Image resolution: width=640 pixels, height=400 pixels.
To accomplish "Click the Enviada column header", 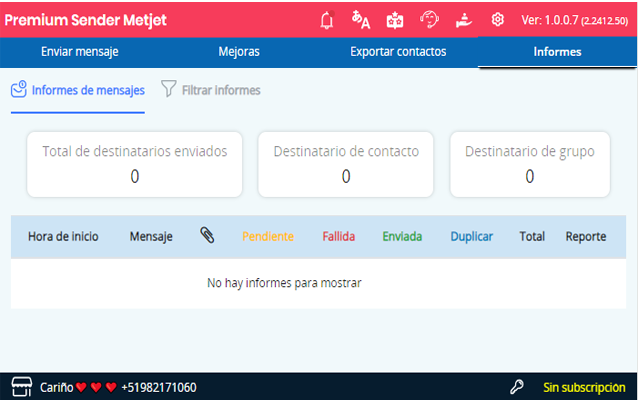I will 402,236.
